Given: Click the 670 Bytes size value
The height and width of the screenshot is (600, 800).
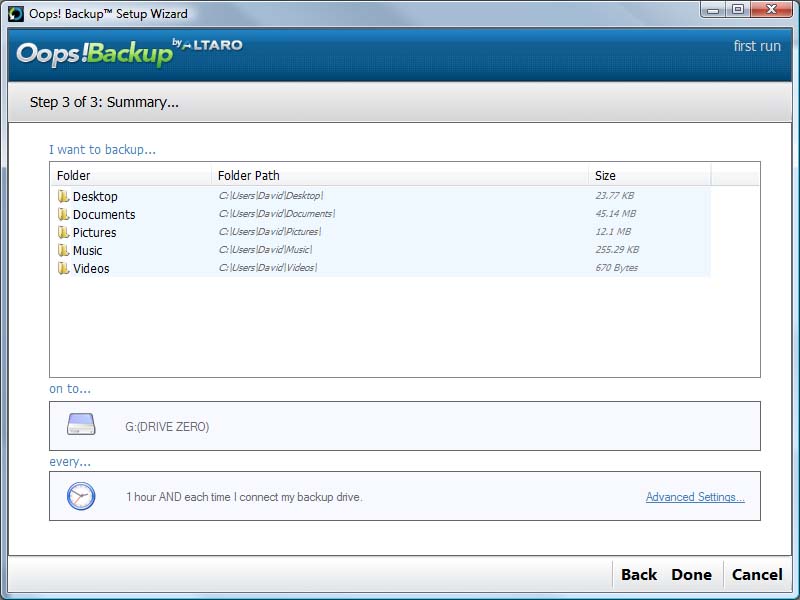Looking at the screenshot, I should 617,267.
